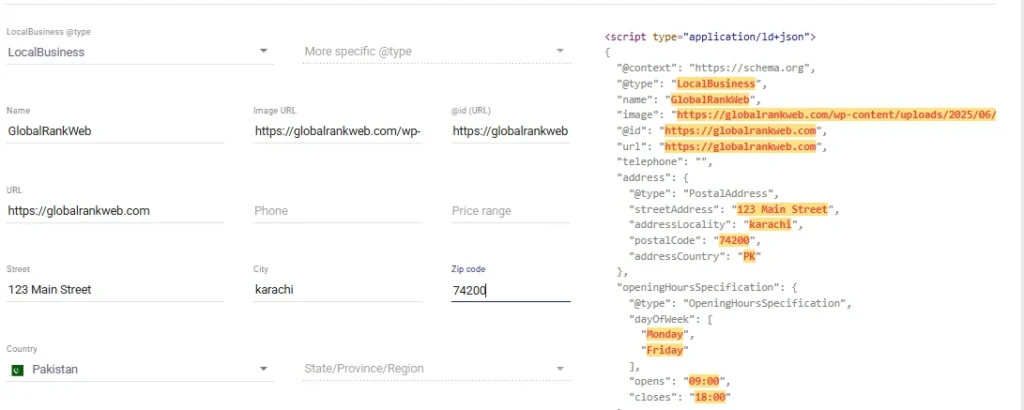Viewport: 1024px width, 410px height.
Task: Click the highlighted "PK" country code
Action: 749,257
